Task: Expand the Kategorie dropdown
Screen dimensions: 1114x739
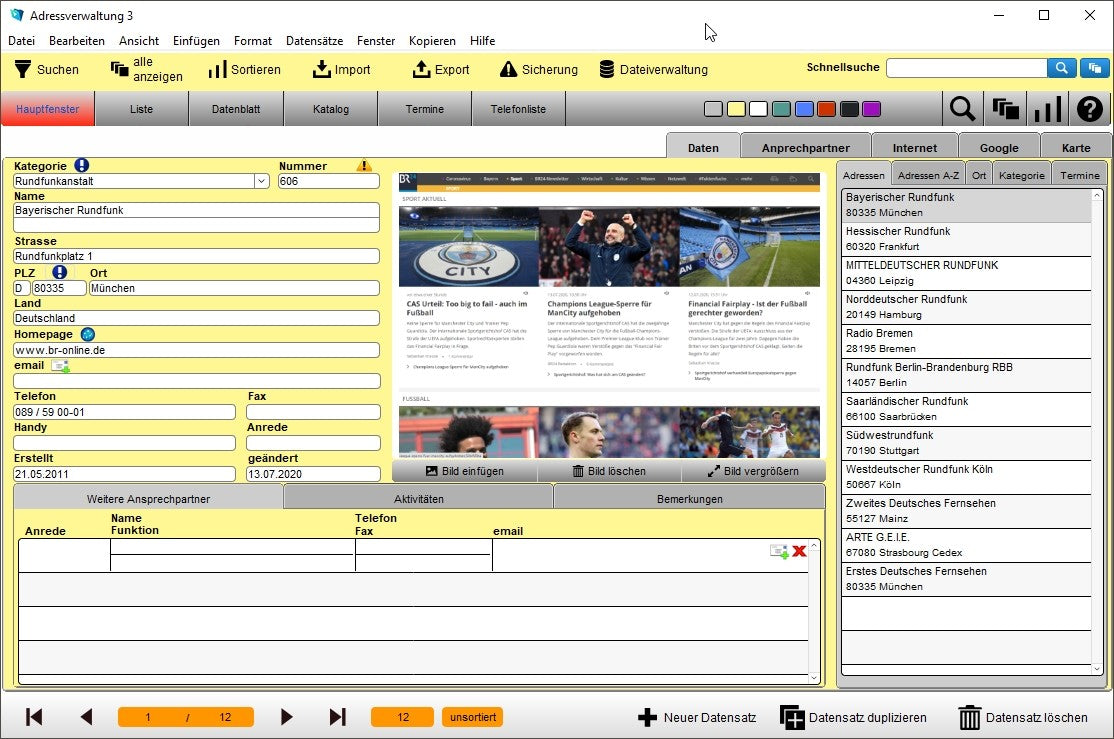Action: pos(261,181)
